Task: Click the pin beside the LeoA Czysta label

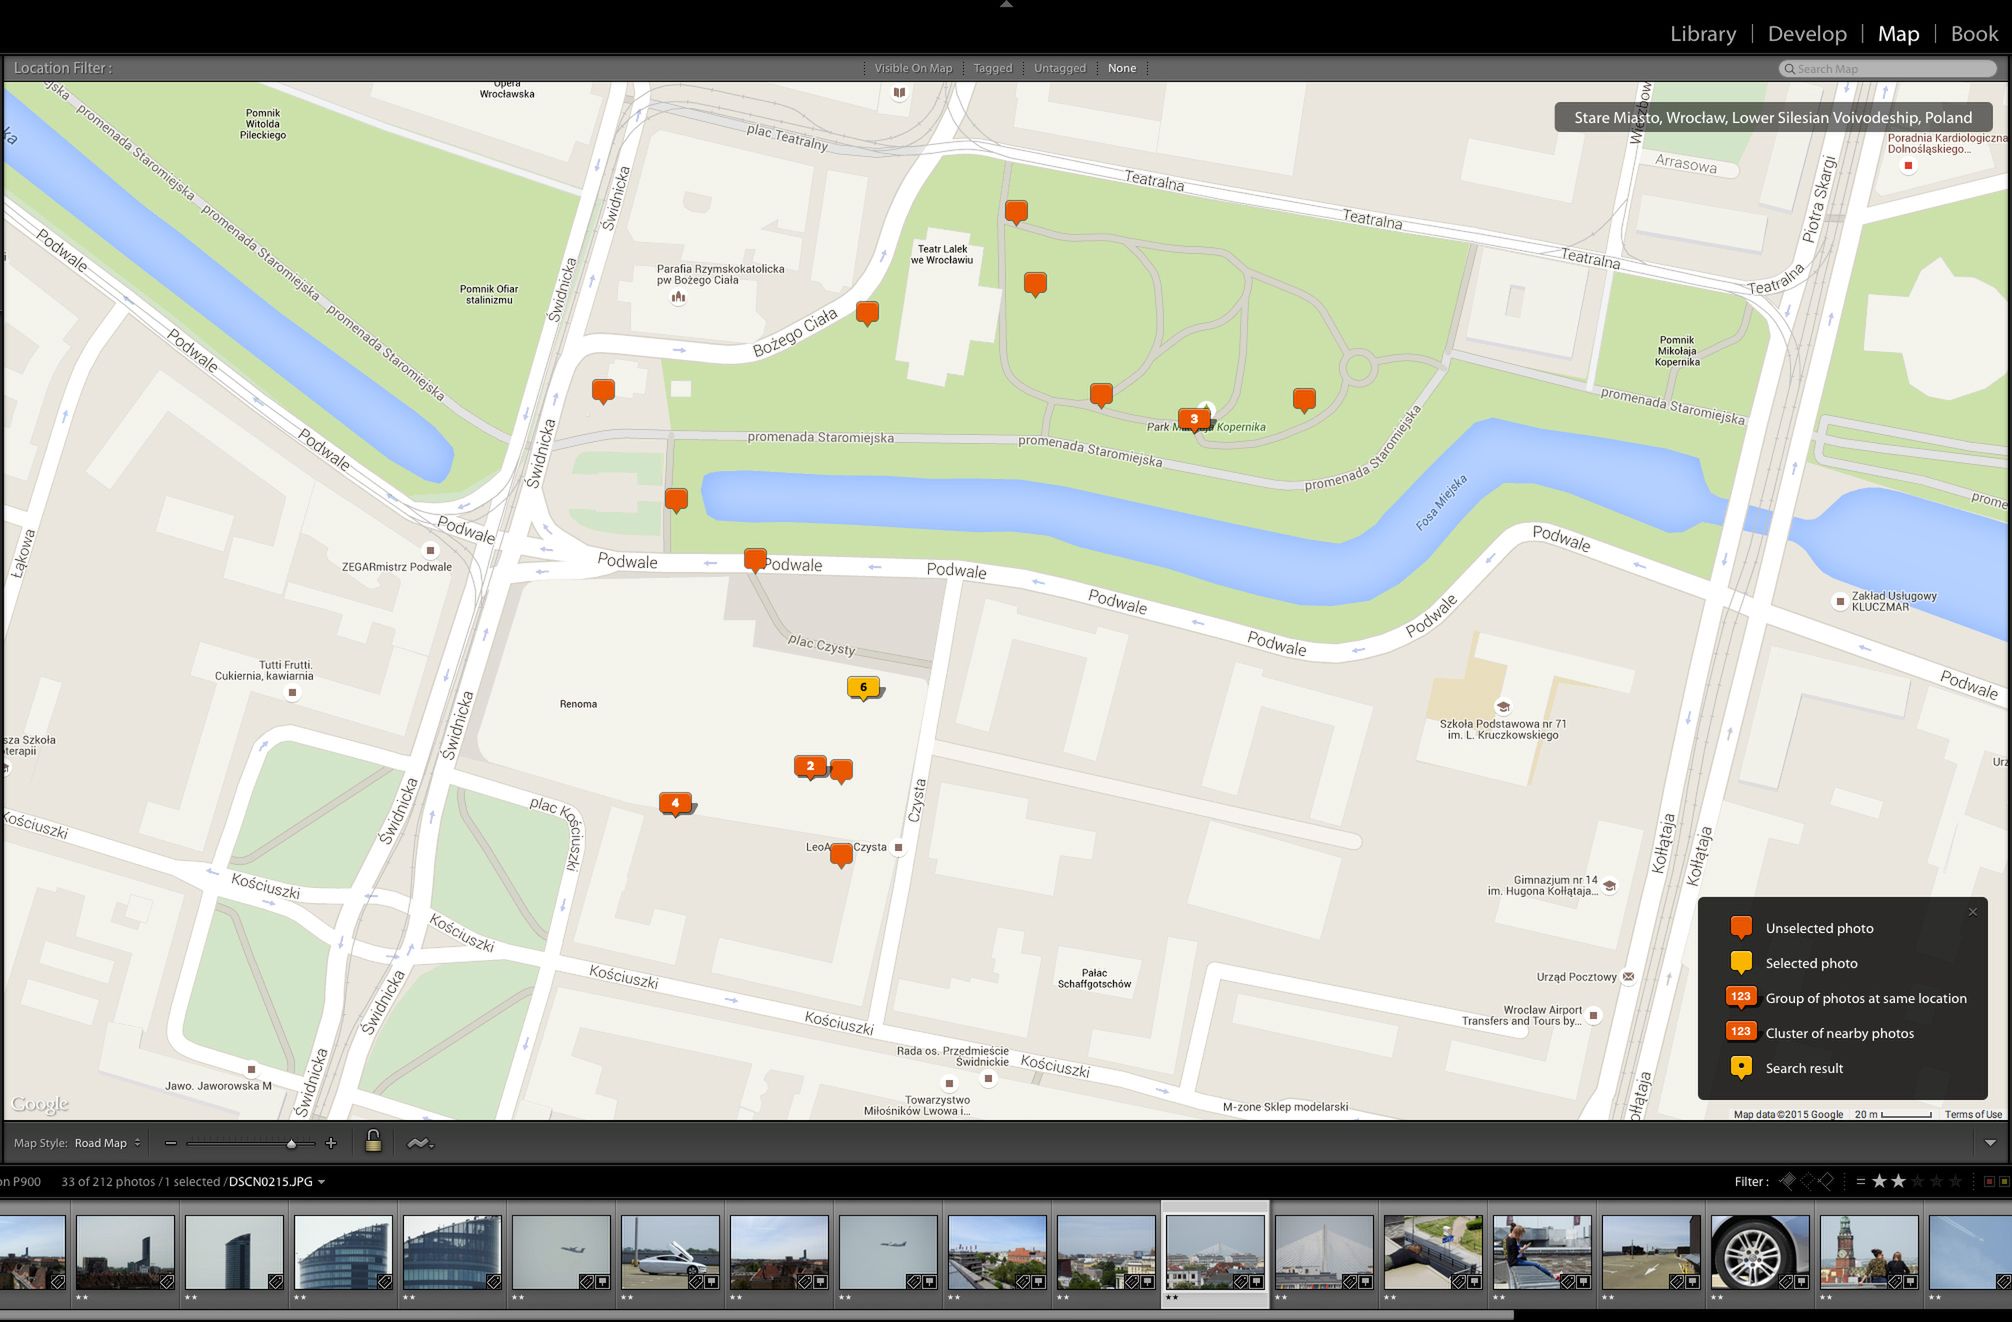Action: tap(841, 855)
